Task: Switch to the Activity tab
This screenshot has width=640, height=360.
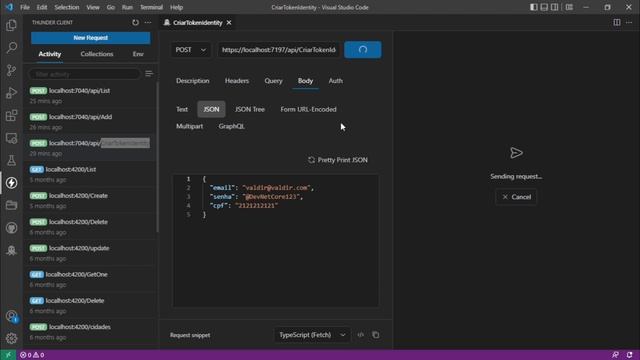Action: pyautogui.click(x=50, y=54)
